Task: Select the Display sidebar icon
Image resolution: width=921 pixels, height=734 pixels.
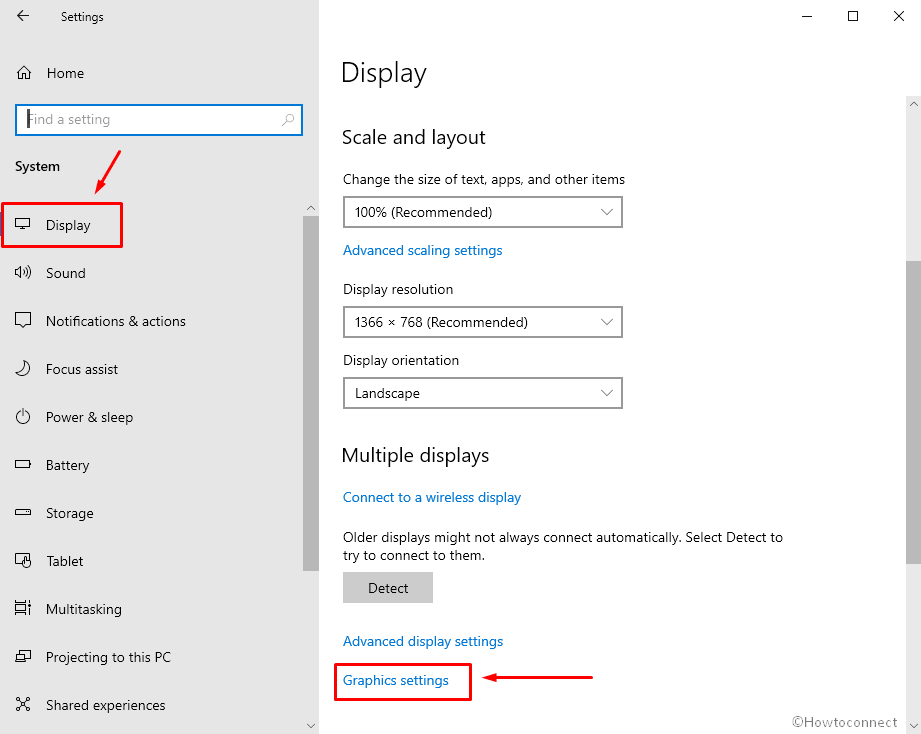Action: [x=24, y=224]
